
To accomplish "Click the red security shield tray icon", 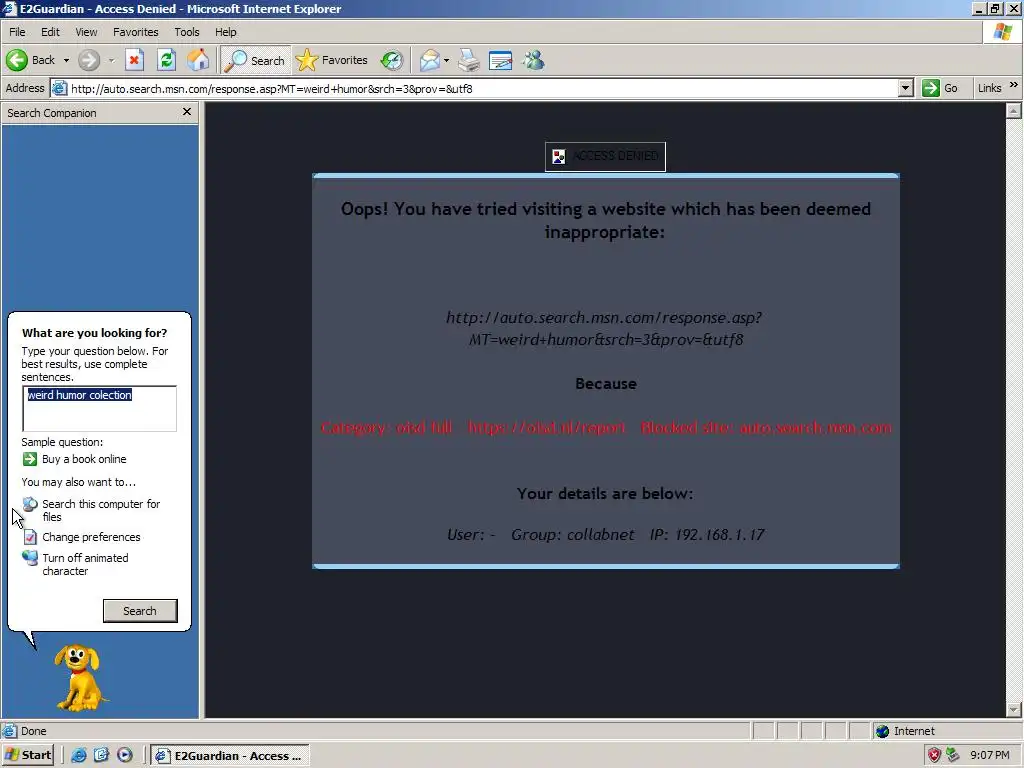I will (935, 755).
